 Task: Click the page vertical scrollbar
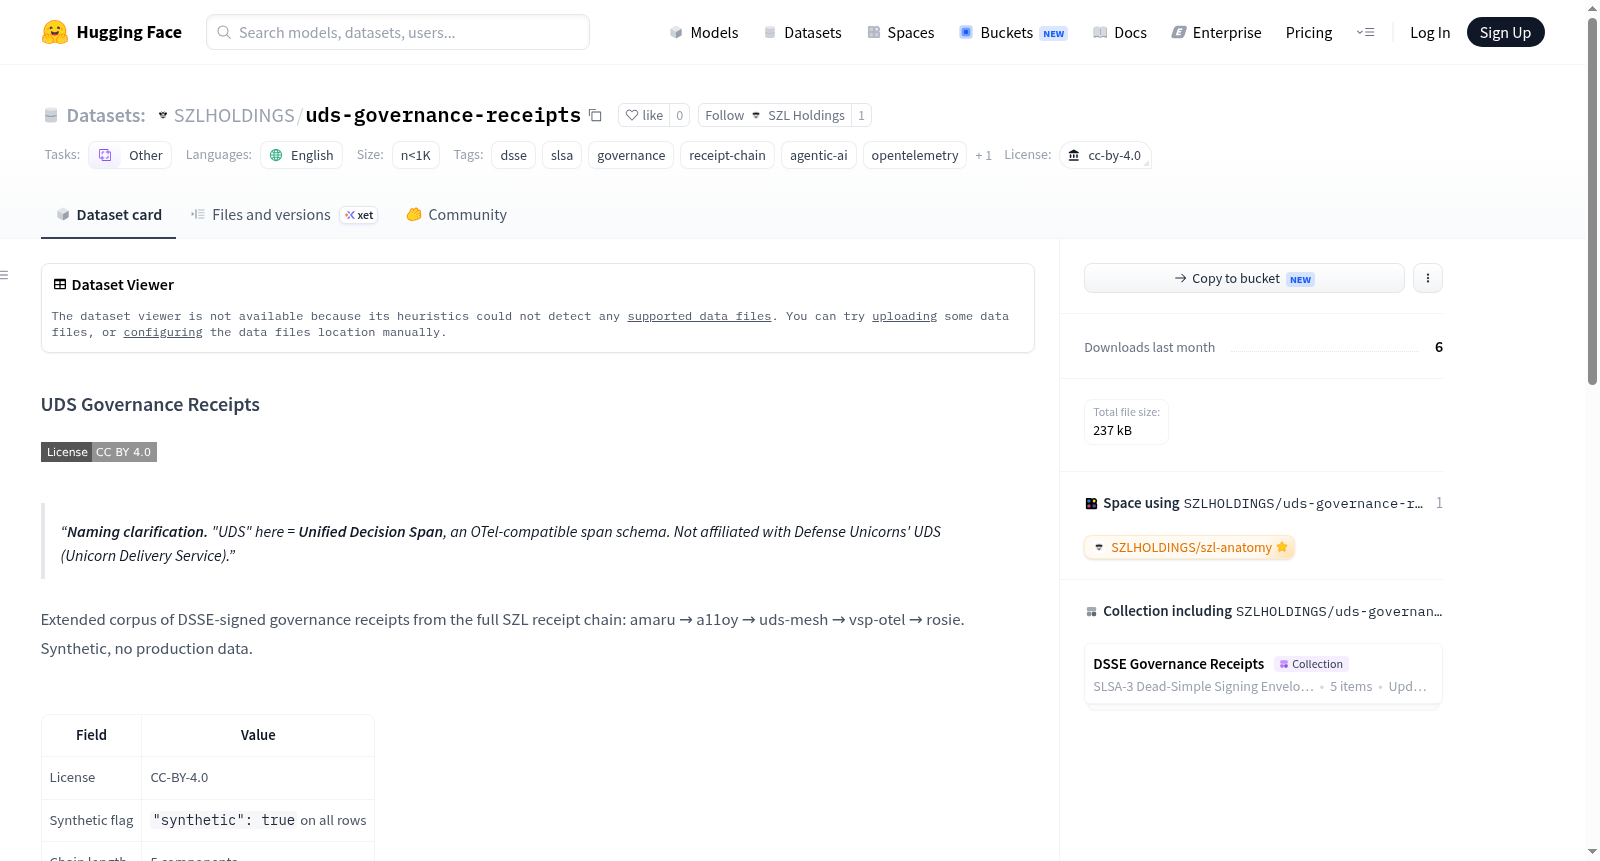1592,200
